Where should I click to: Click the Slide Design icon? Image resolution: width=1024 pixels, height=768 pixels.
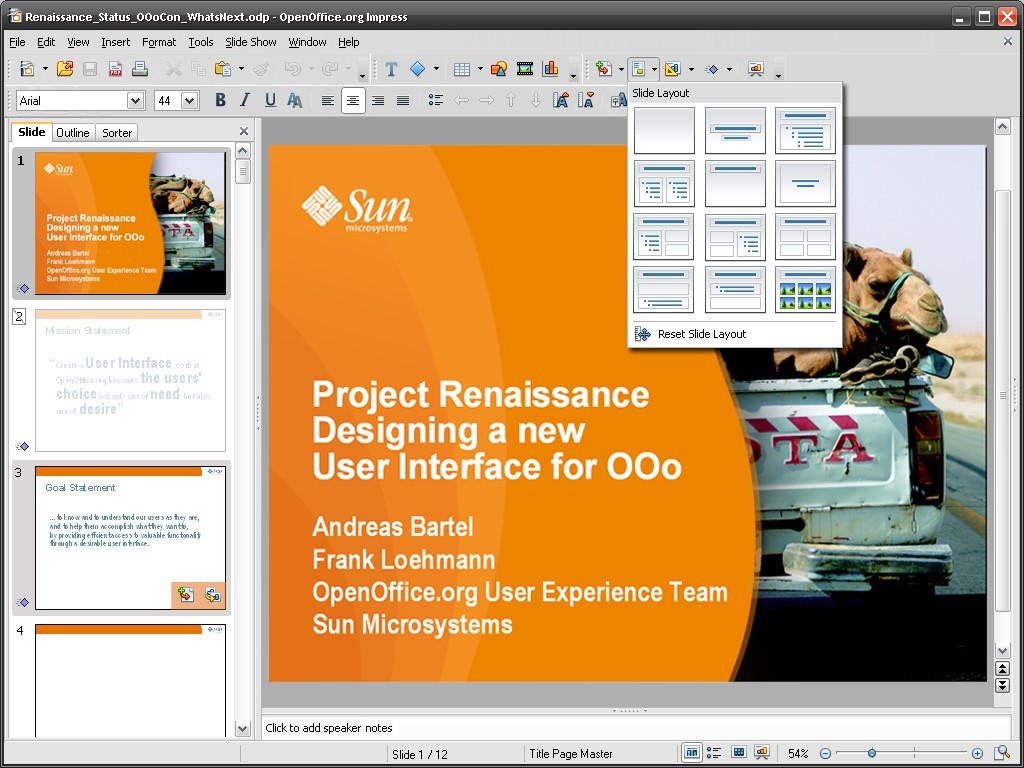coord(673,69)
